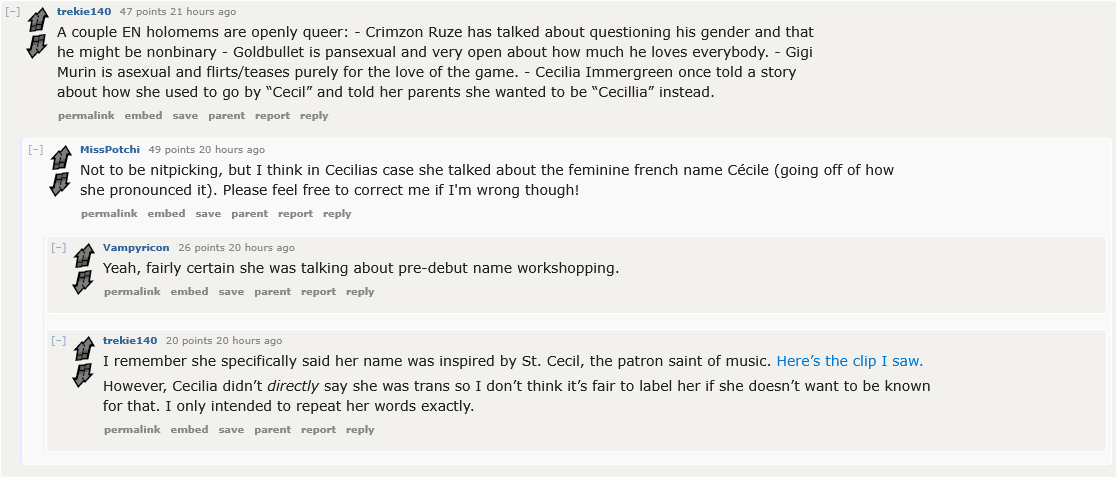Reply to MissPotchi's comment
Image resolution: width=1117 pixels, height=478 pixels.
click(337, 214)
